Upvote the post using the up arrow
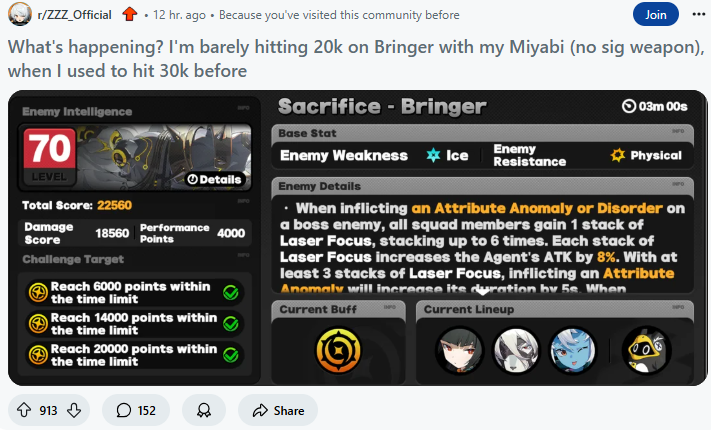The height and width of the screenshot is (431, 711). pyautogui.click(x=24, y=410)
